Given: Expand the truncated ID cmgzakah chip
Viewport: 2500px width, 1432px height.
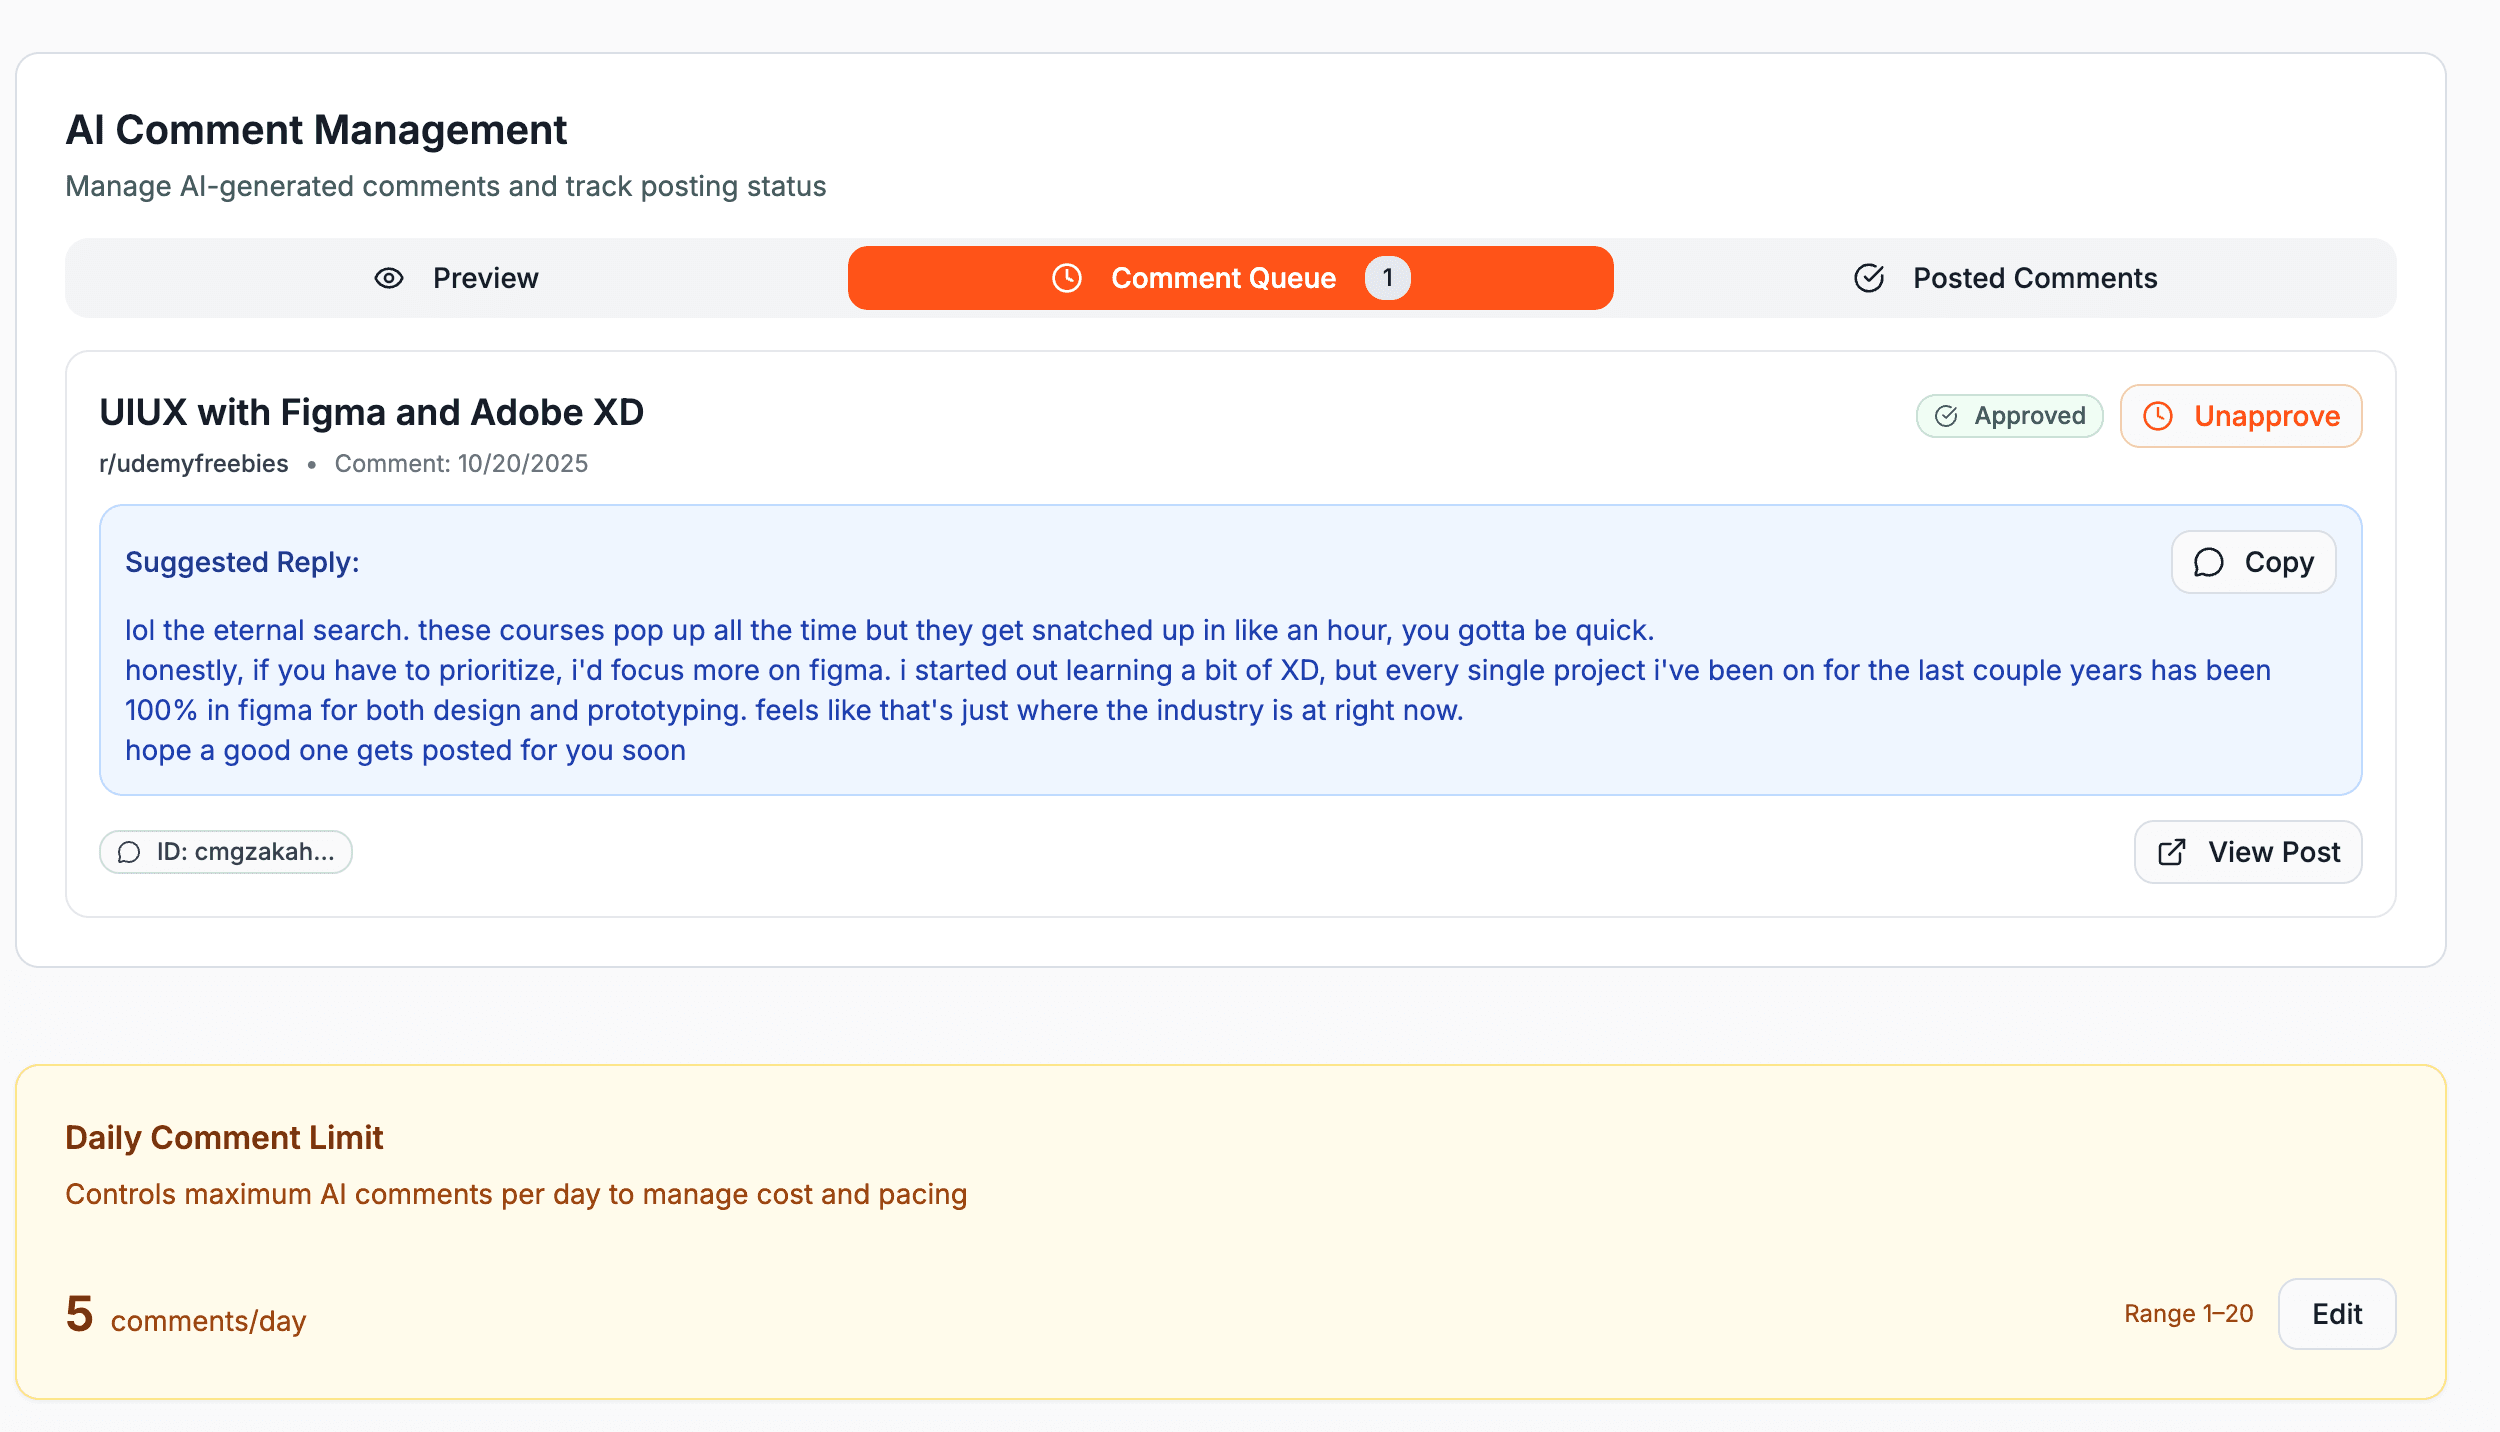Looking at the screenshot, I should [x=225, y=852].
